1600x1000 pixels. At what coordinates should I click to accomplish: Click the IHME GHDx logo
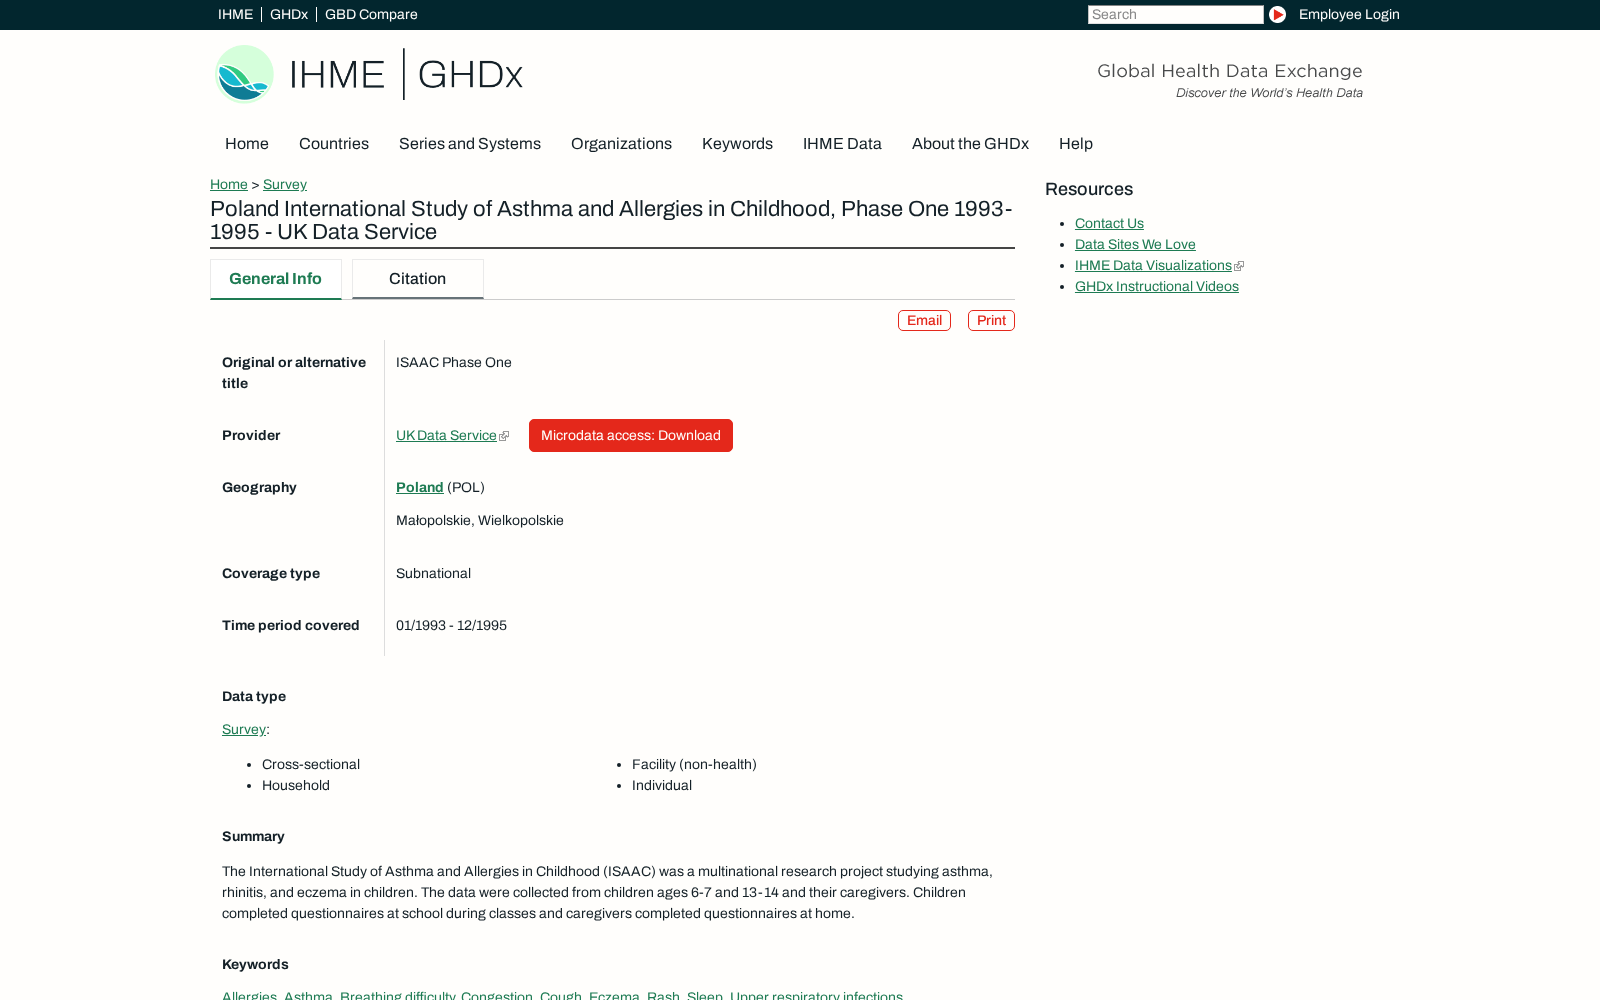click(369, 74)
